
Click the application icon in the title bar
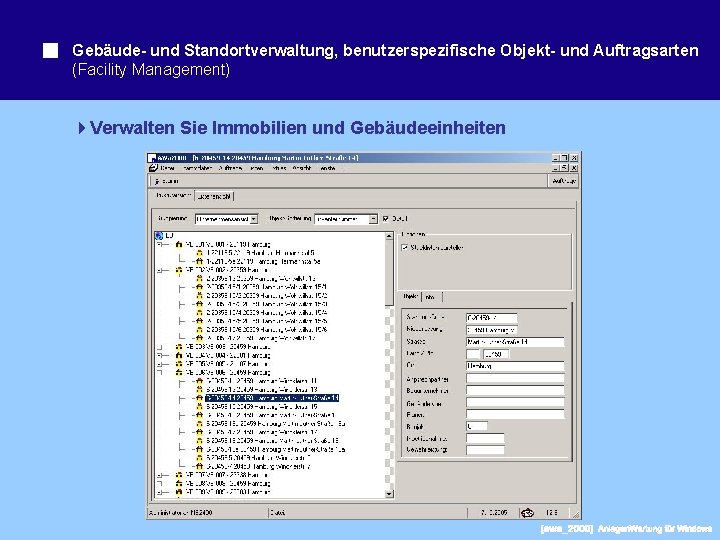point(152,158)
